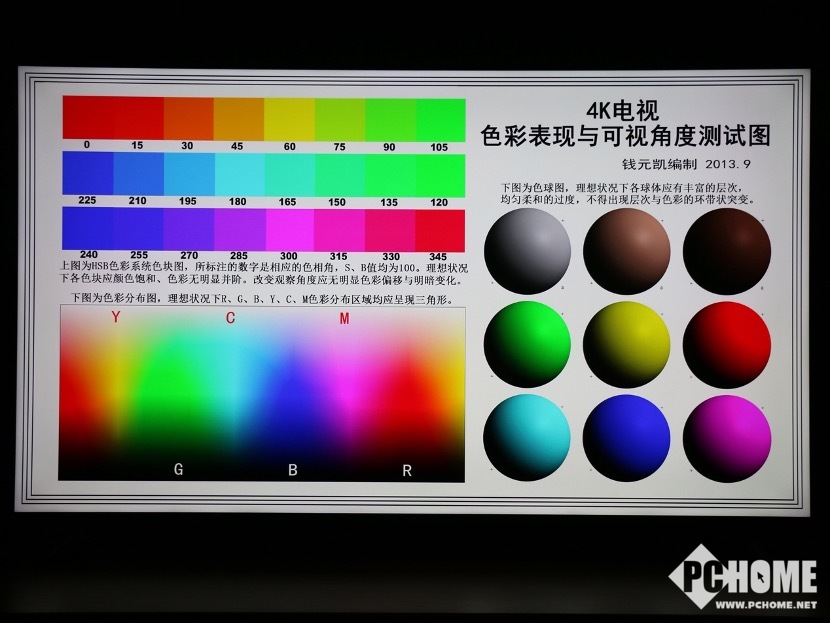
Task: Click the hue 0 red color block
Action: [88, 117]
